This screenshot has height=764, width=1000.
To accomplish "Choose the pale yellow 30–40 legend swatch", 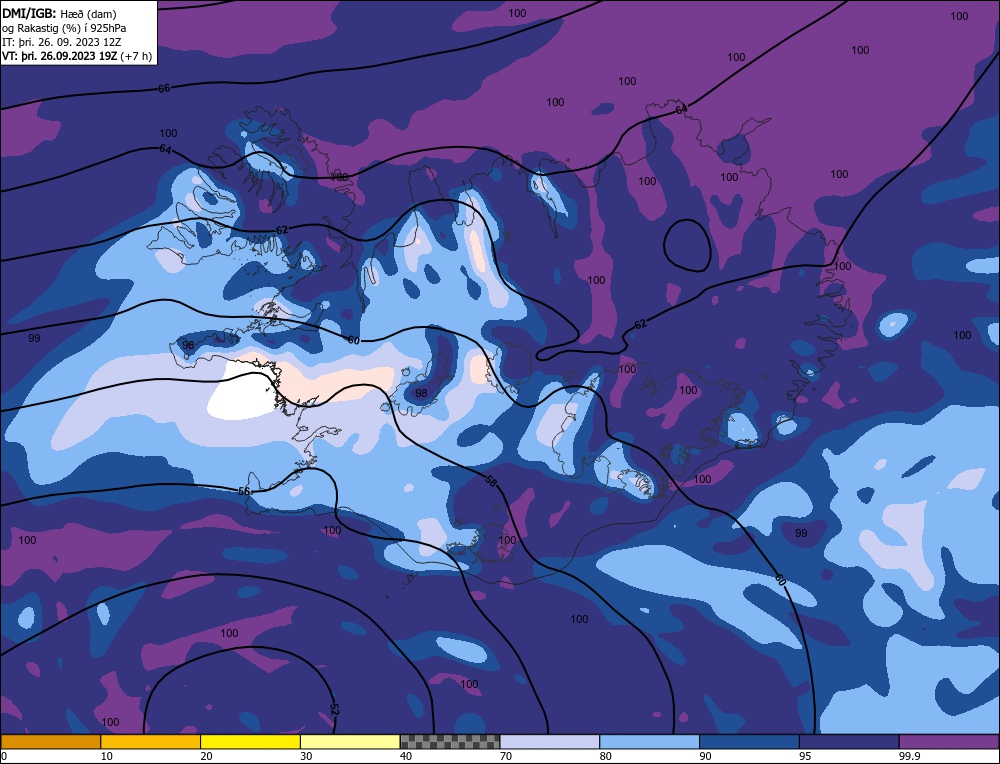I will (350, 742).
